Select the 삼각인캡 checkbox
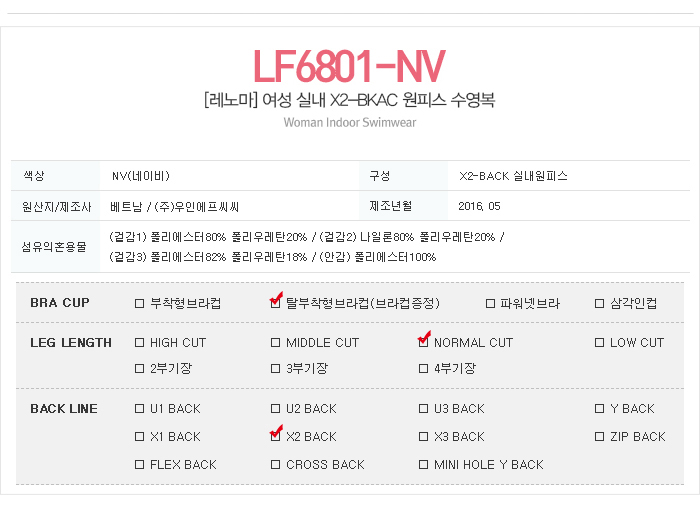This screenshot has height=516, width=700. [600, 303]
